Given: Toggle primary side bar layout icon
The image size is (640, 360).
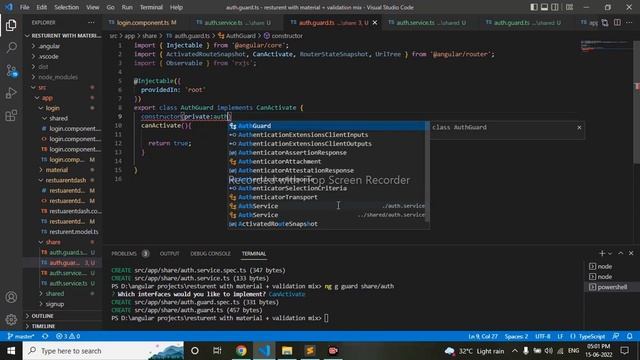Looking at the screenshot, I should click(534, 7).
